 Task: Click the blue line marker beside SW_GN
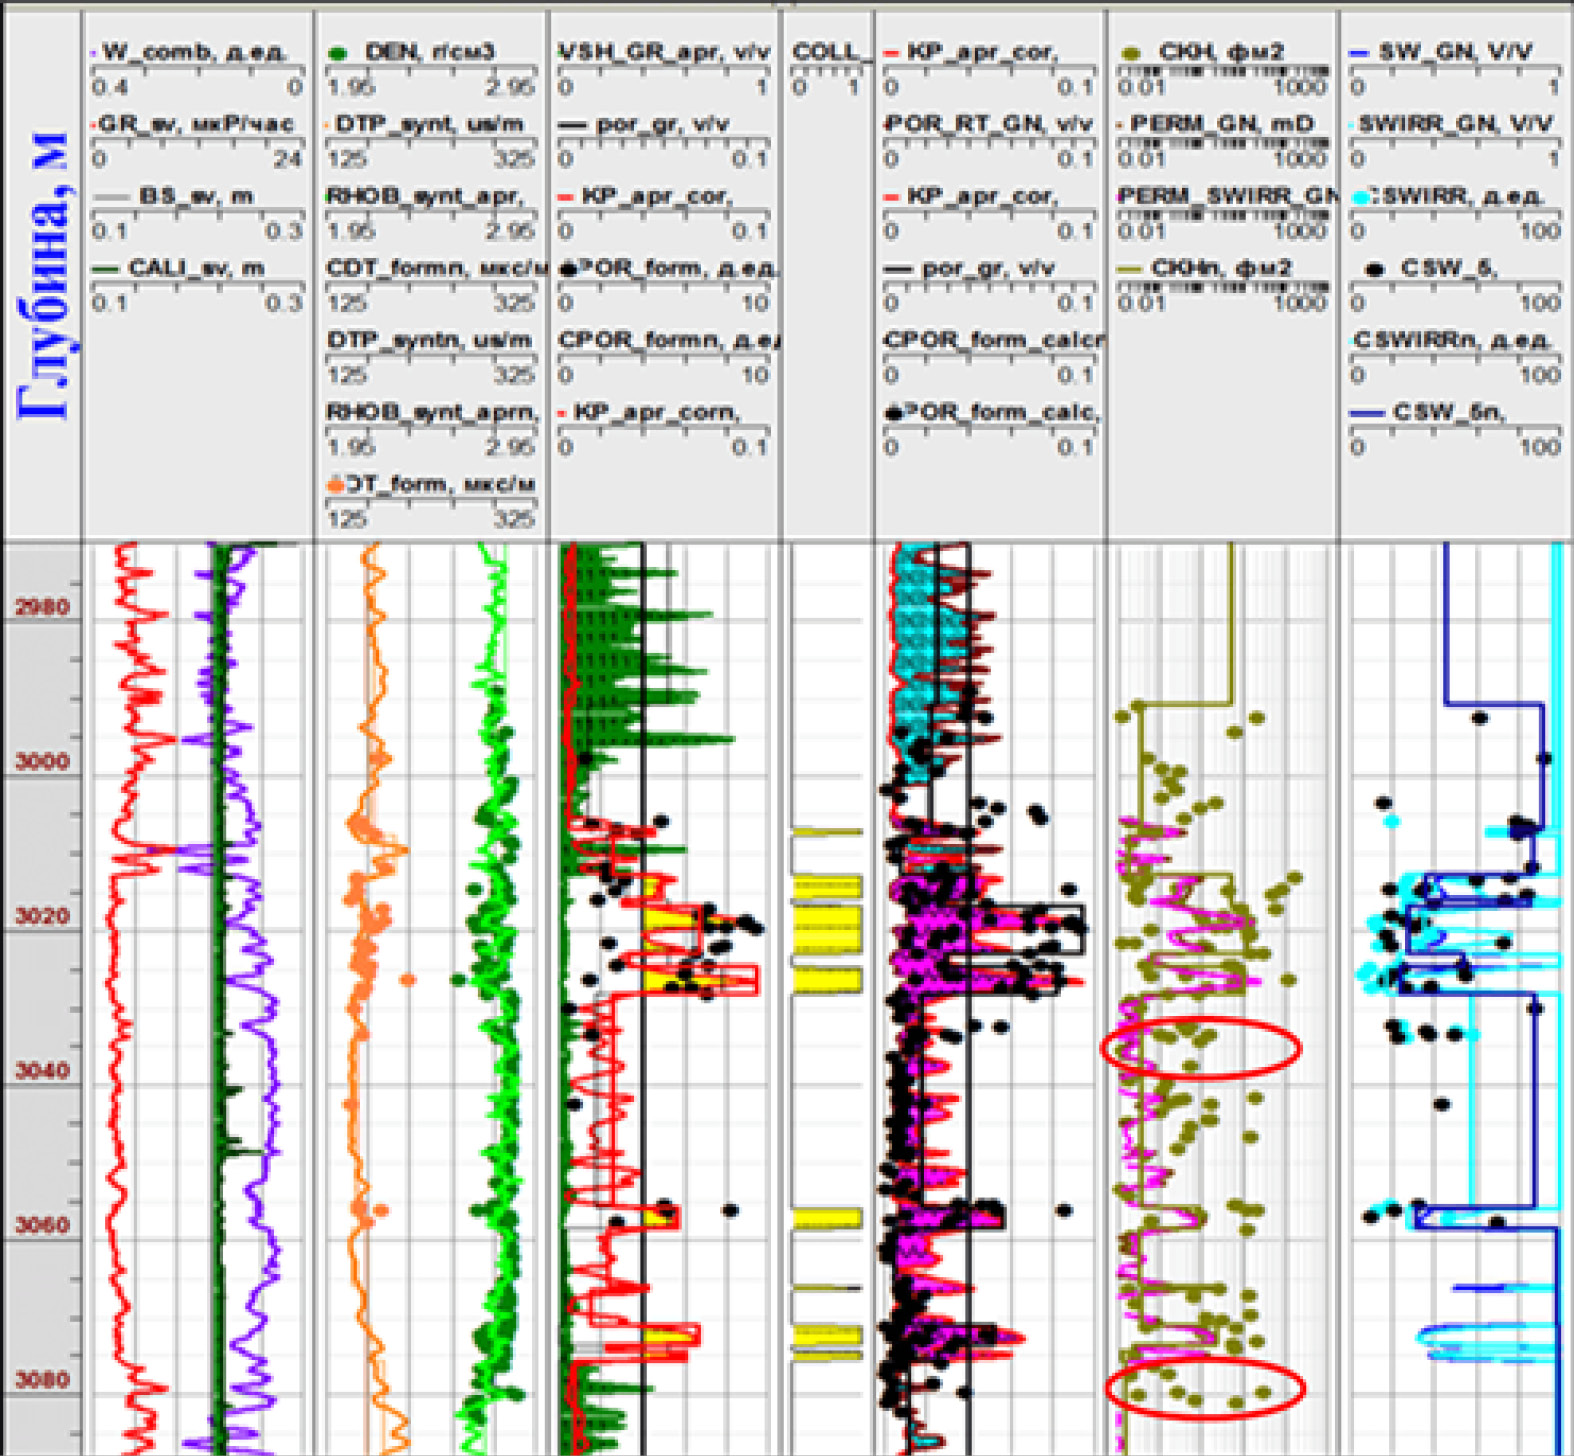1359,52
